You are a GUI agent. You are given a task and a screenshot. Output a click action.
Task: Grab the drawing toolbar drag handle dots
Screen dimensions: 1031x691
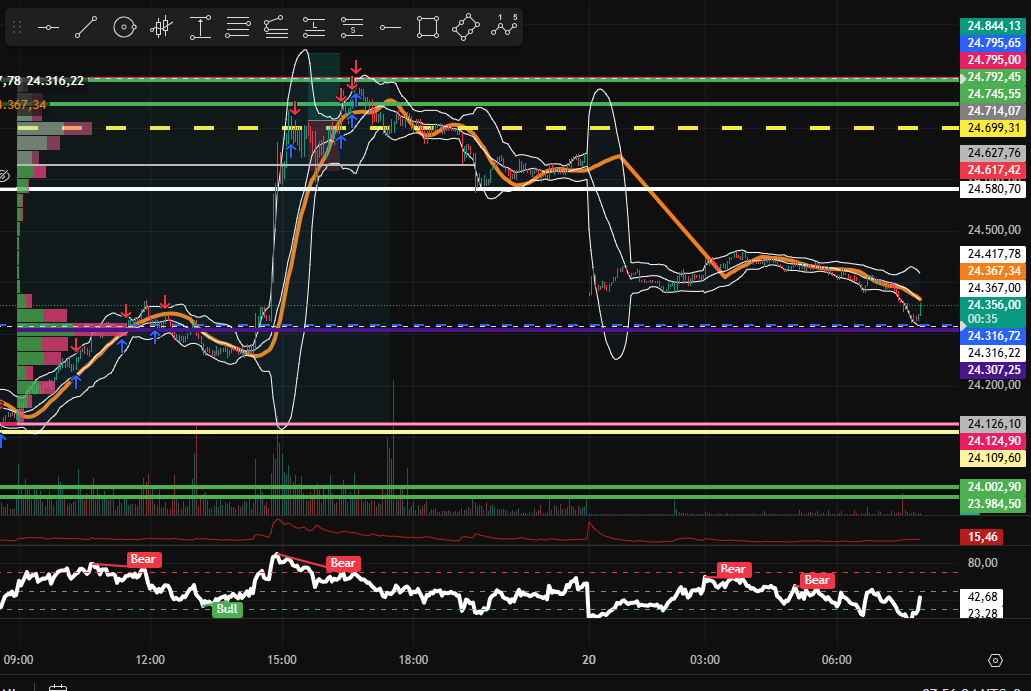(x=16, y=27)
